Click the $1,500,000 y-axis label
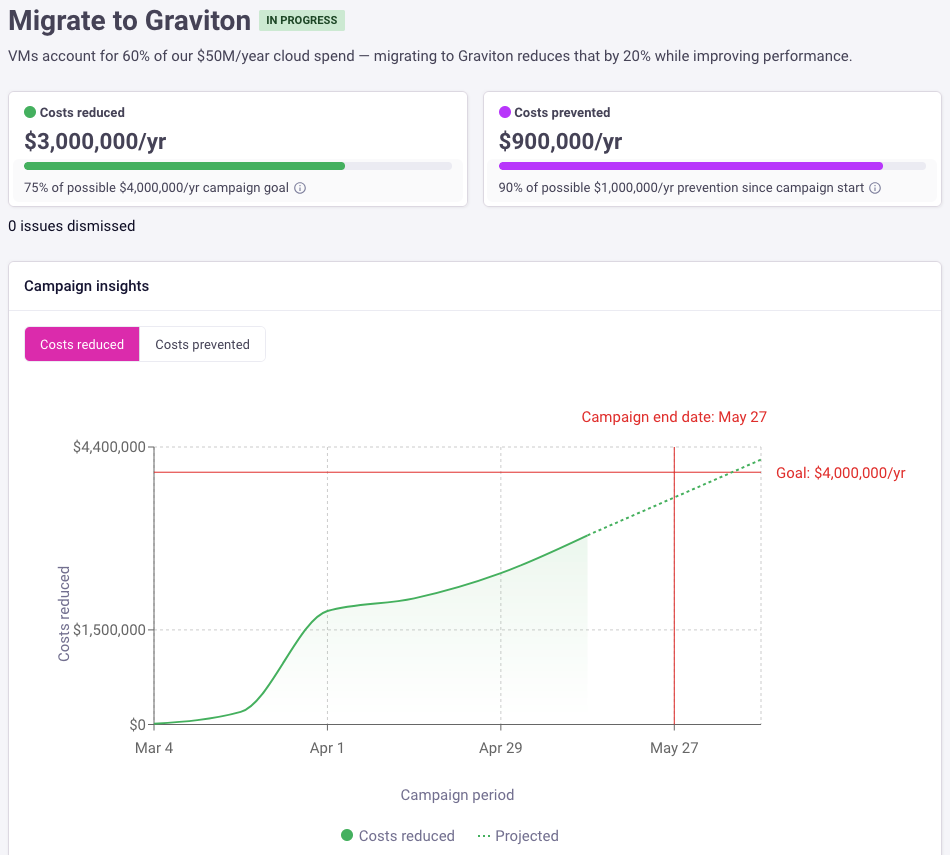Viewport: 950px width, 855px height. (109, 630)
